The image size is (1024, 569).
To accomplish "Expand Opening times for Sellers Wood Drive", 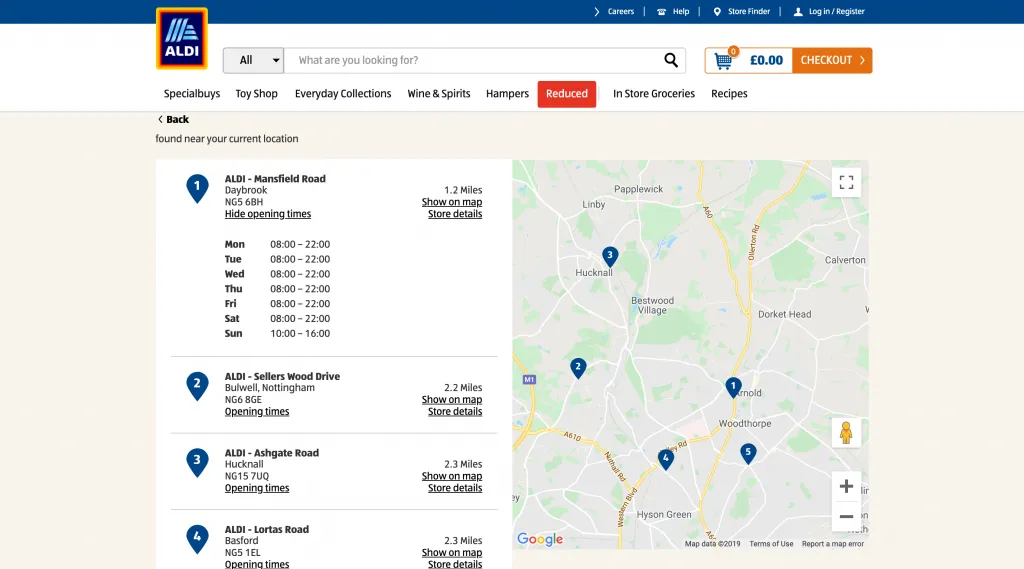I will pyautogui.click(x=257, y=412).
